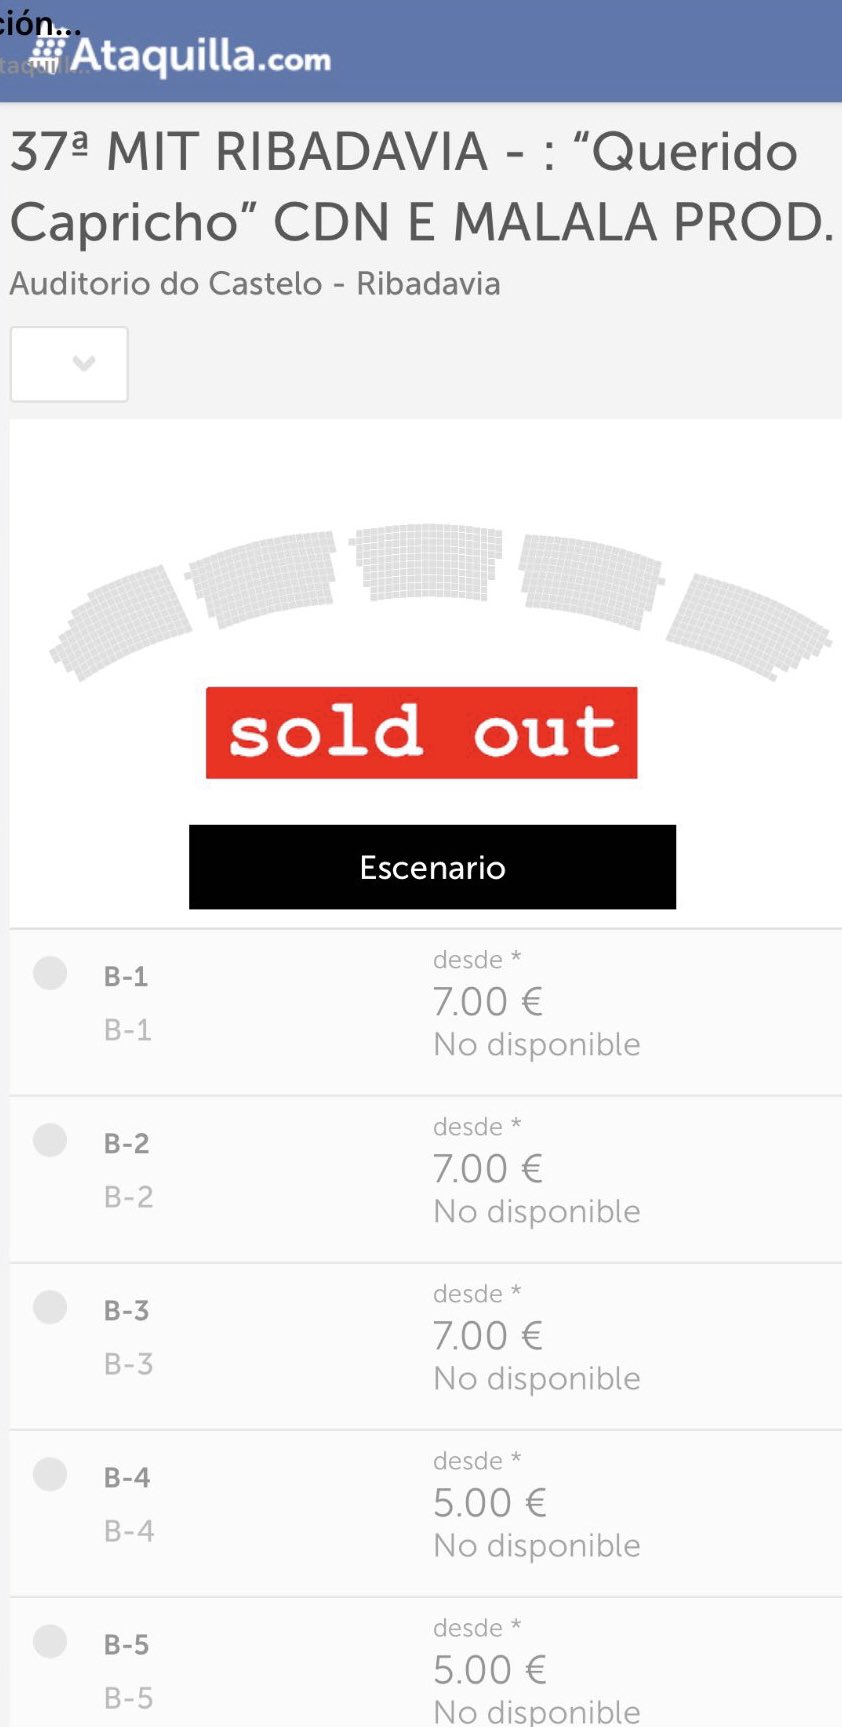
Task: Select the B-3 zone radio button
Action: pos(50,1307)
